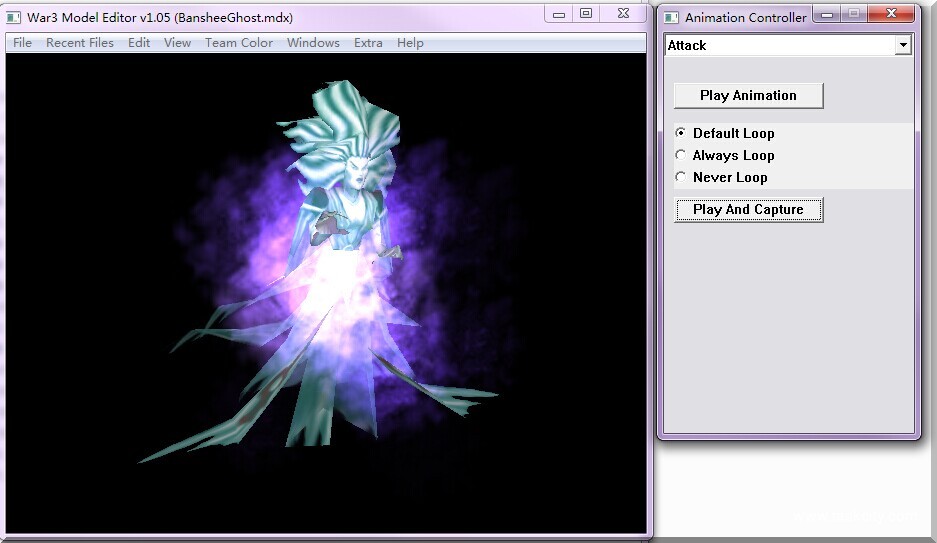Expand the Attack animation dropdown arrow
Viewport: 937px width, 543px height.
click(903, 45)
